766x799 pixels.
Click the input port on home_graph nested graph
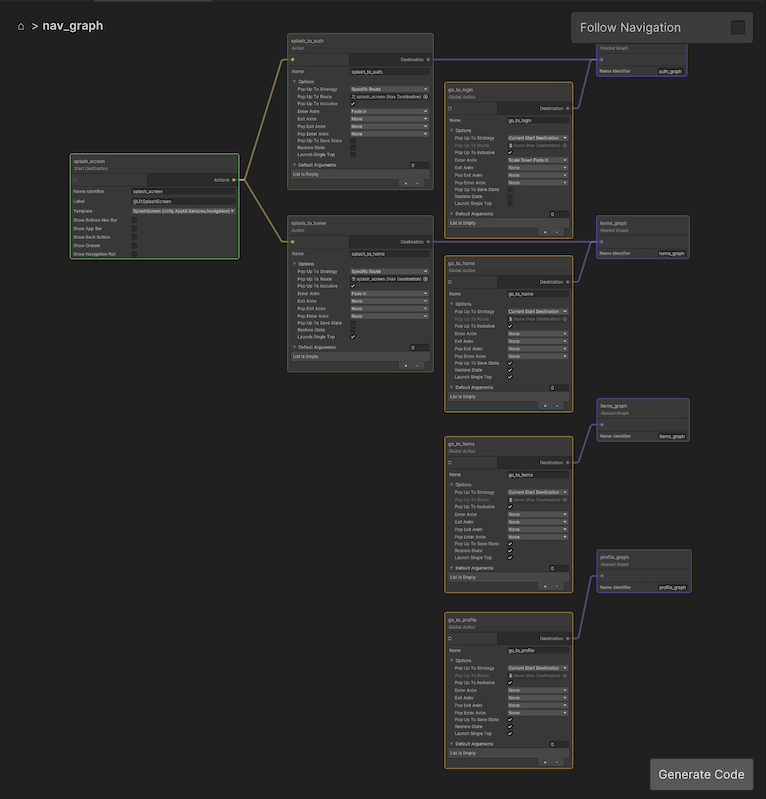point(601,241)
